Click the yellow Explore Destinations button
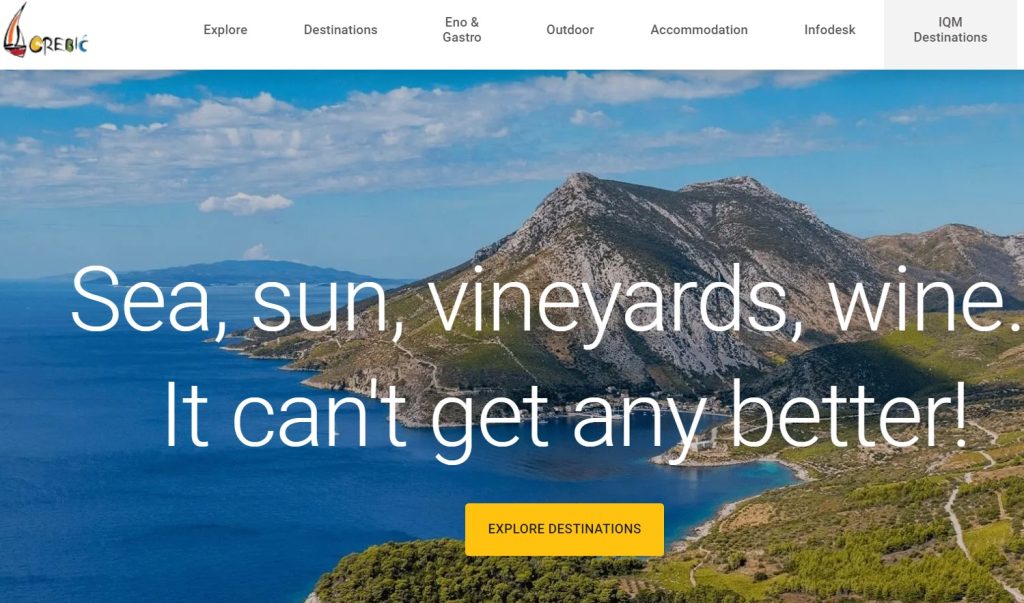Screen dimensions: 1024x603 point(564,529)
